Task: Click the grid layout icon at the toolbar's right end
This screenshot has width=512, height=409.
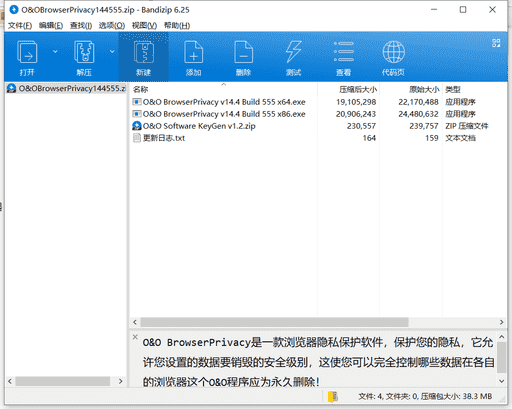Action: coord(496,43)
